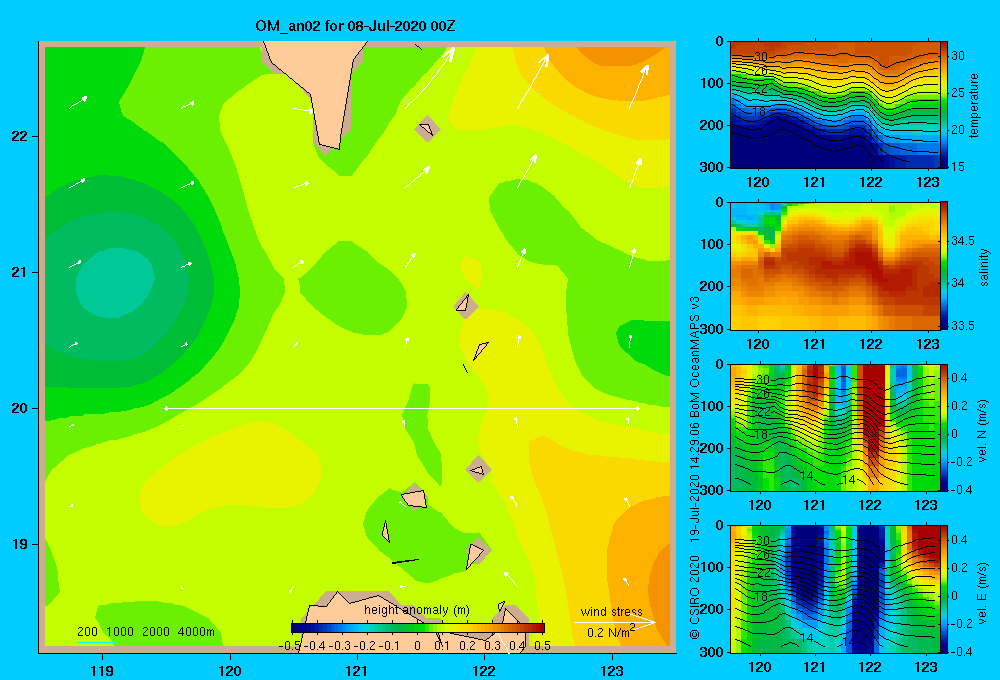Click the 'temperature' axis label
Viewport: 1000px width, 680px height.
click(x=974, y=105)
